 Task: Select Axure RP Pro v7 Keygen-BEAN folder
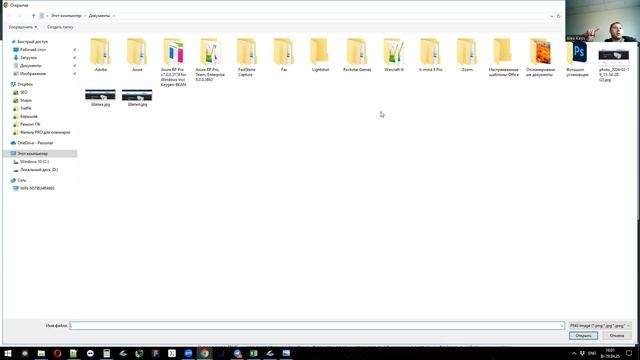tap(173, 62)
